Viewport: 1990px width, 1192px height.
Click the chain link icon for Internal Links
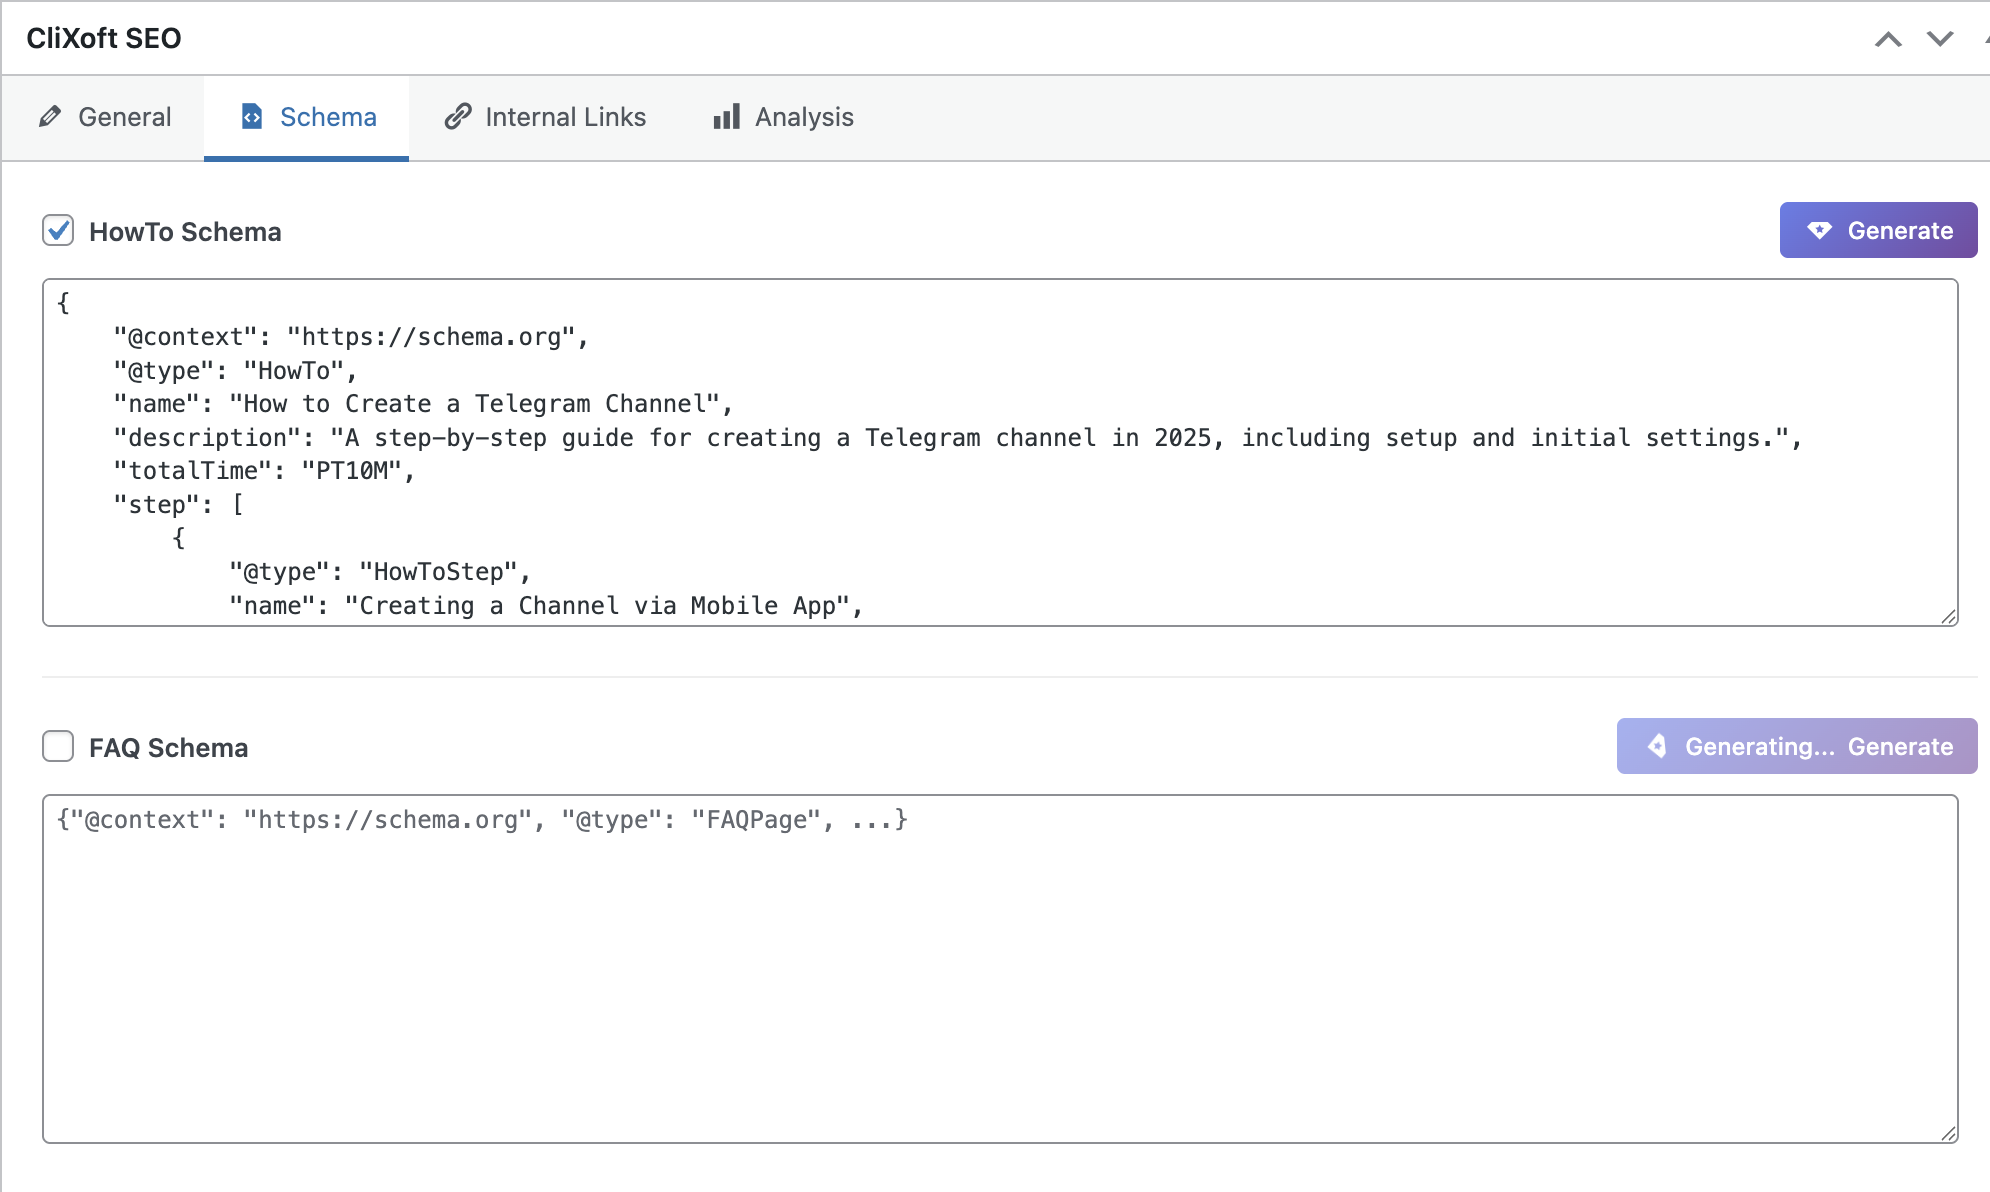coord(458,117)
